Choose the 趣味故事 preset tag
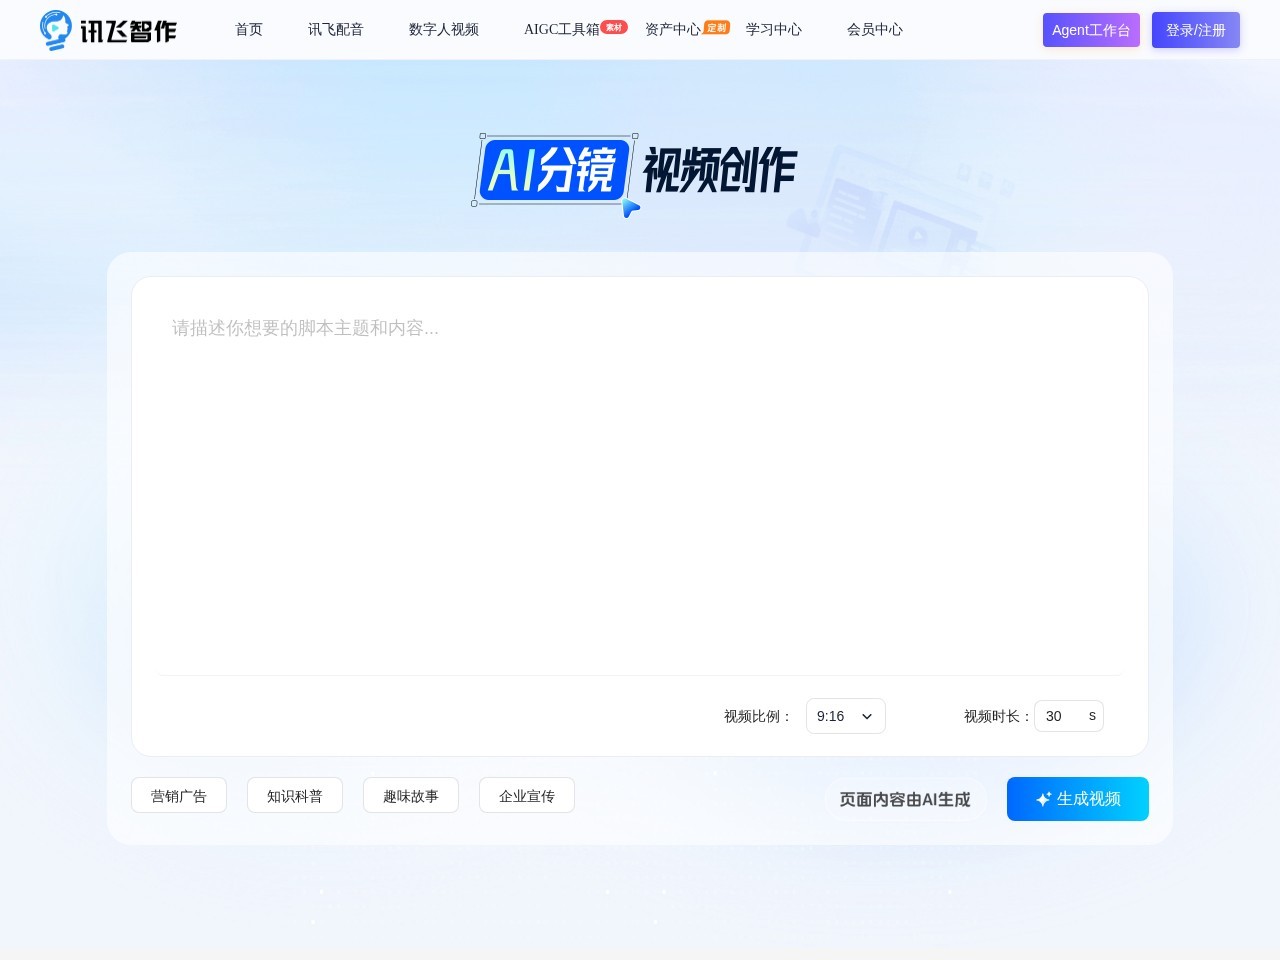1280x960 pixels. (411, 796)
